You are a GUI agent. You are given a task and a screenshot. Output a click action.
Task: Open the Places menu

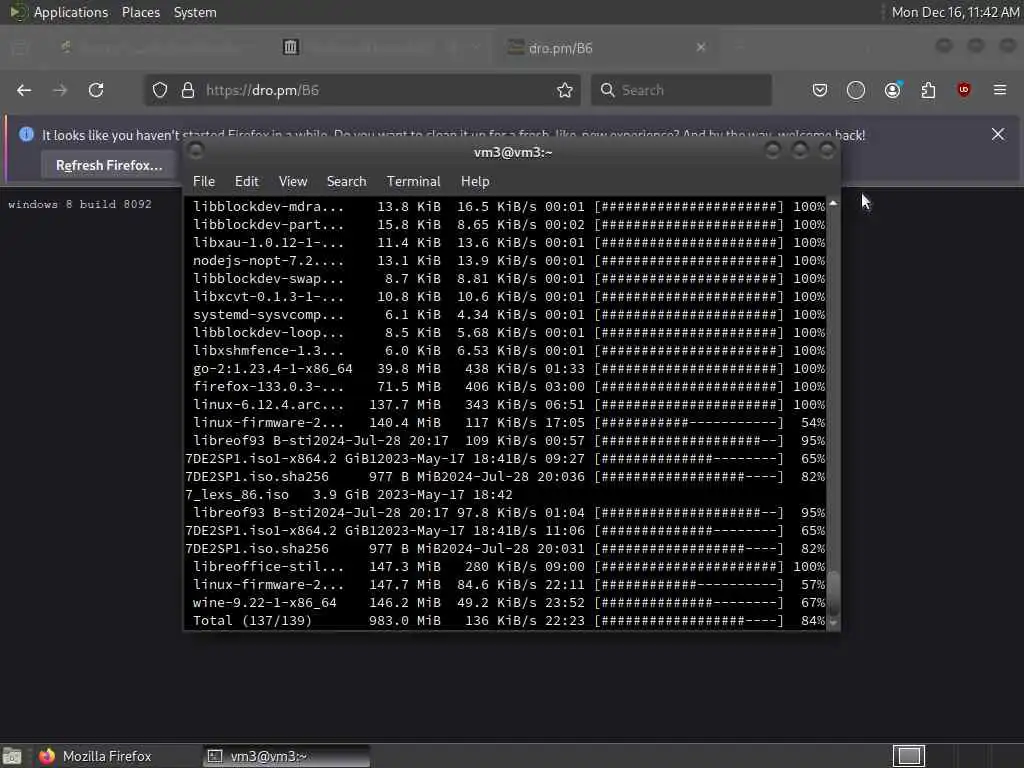tap(140, 12)
